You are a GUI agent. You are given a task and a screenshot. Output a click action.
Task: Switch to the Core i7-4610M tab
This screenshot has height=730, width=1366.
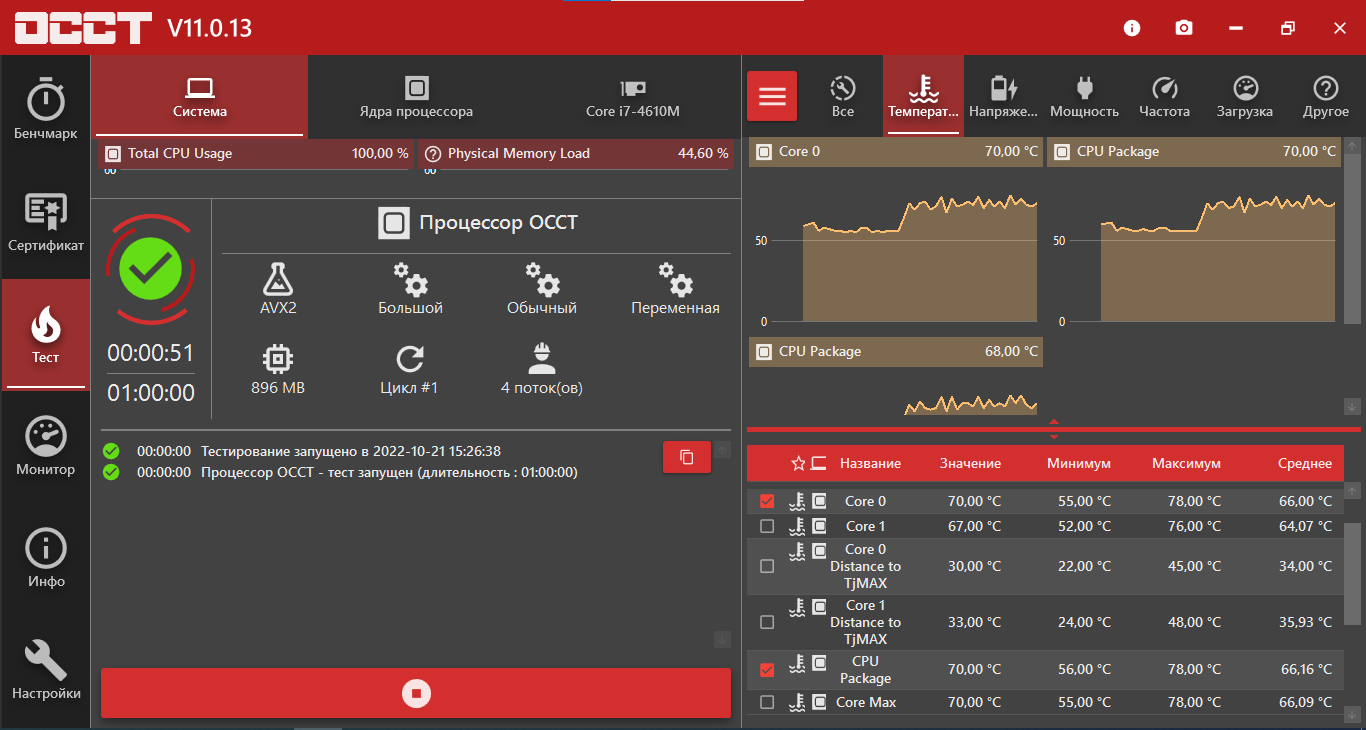click(633, 96)
